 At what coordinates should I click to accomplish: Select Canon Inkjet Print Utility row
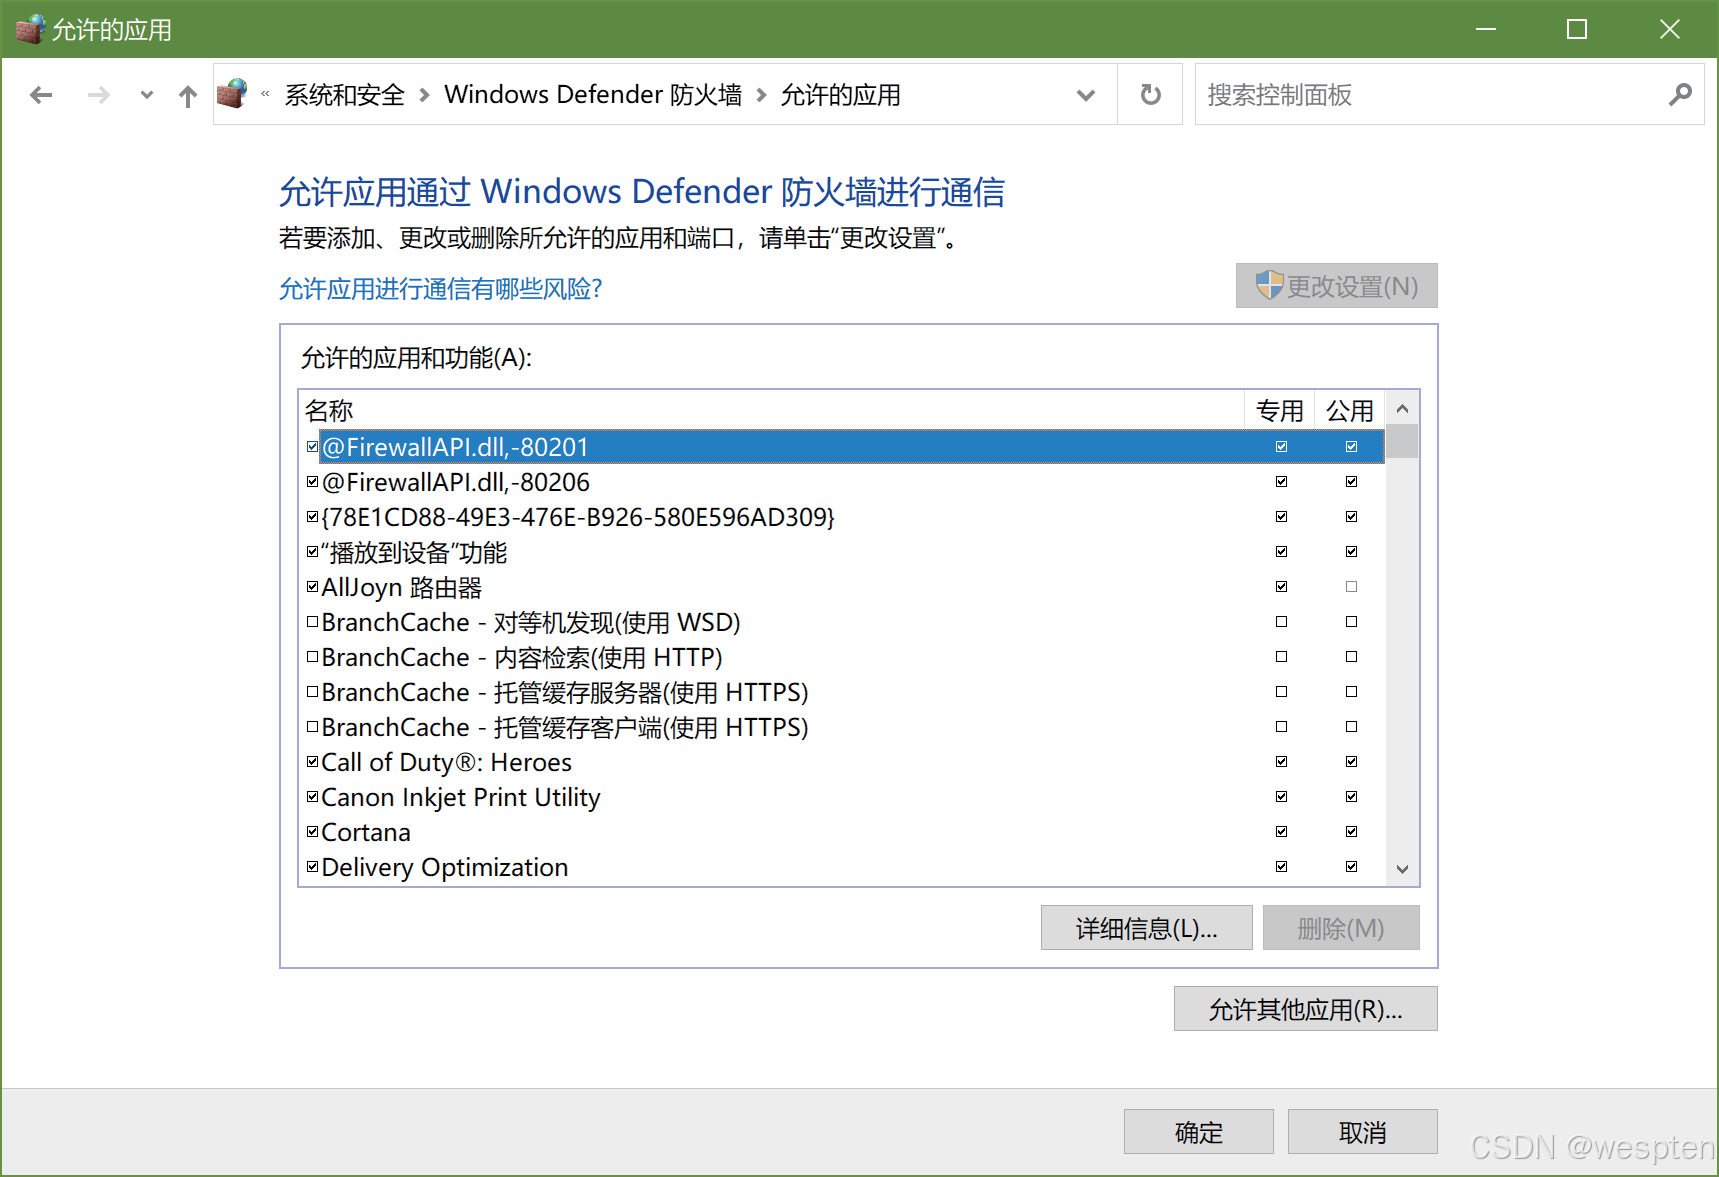click(842, 797)
